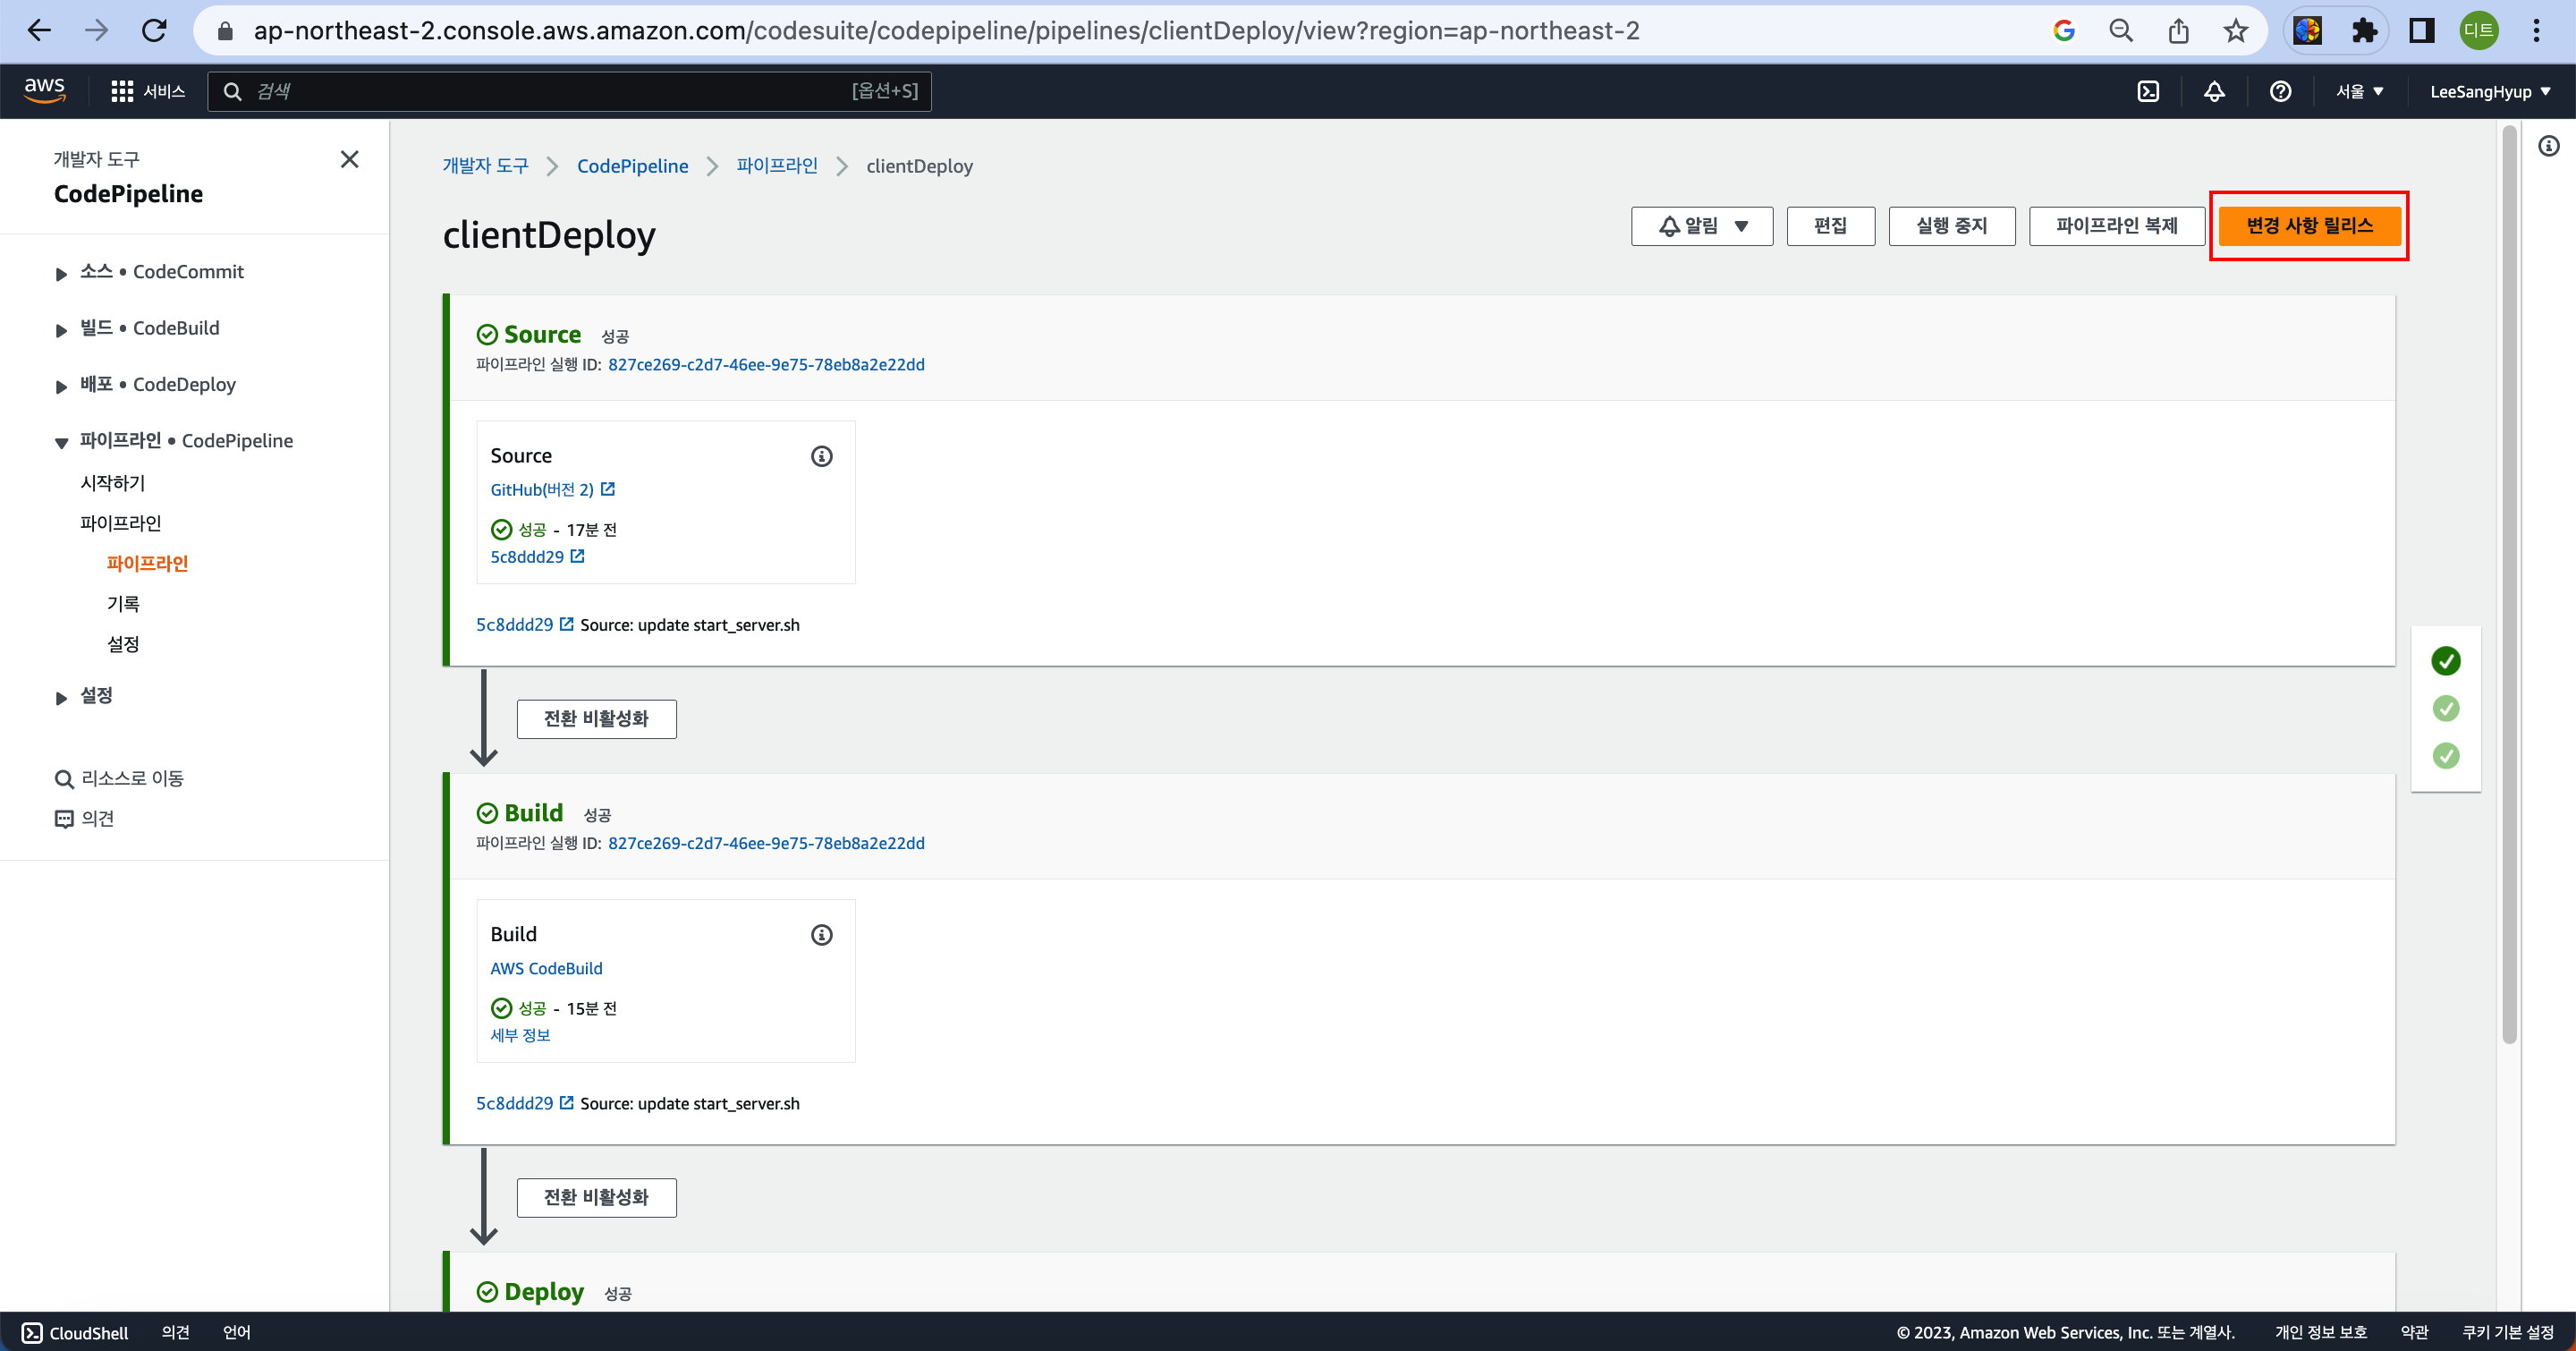Expand the 빌드 CodeBuild tree section
This screenshot has width=2576, height=1351.
tap(61, 329)
